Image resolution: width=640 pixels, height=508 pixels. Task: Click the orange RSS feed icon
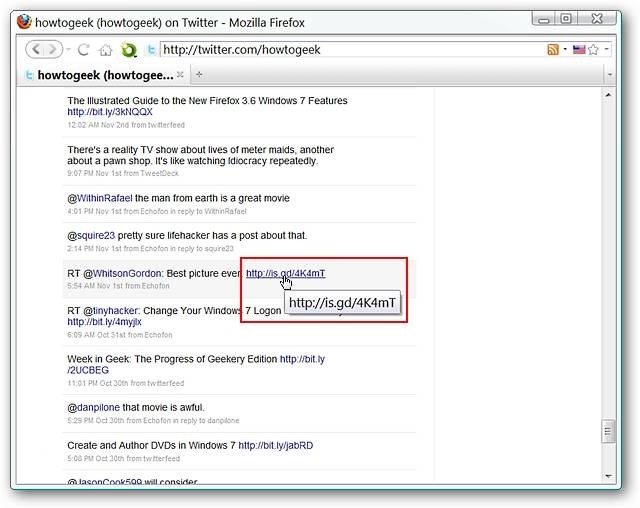tap(553, 50)
